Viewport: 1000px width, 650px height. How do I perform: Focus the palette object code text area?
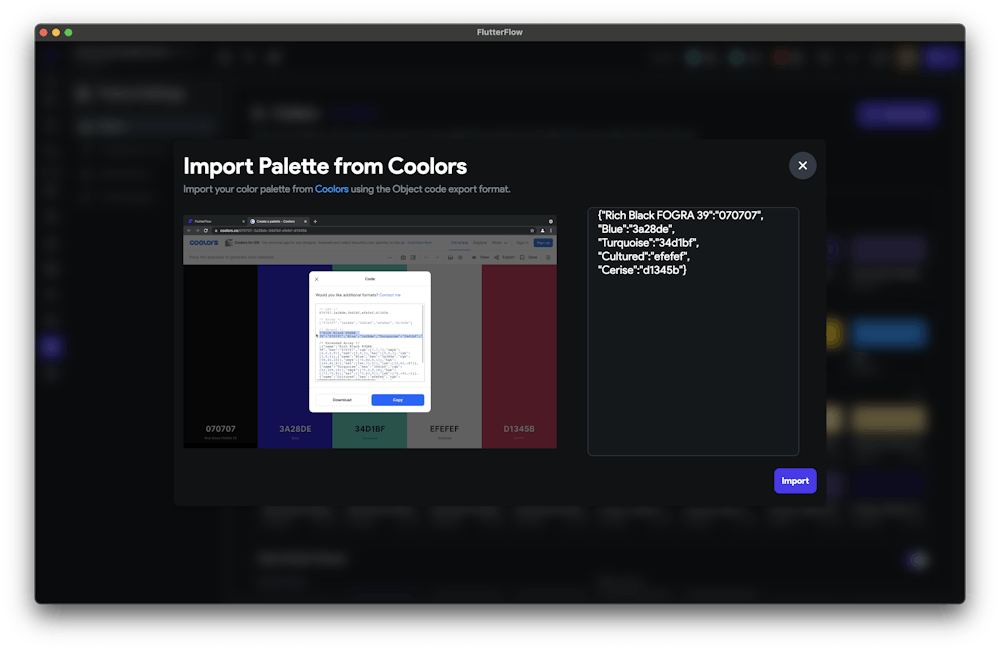693,331
